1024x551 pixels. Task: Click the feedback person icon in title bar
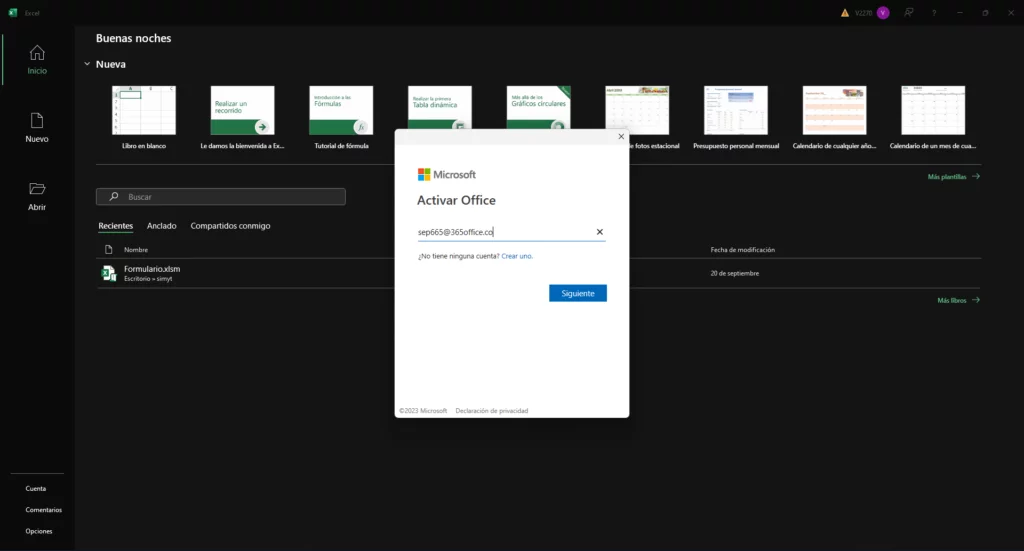(908, 13)
